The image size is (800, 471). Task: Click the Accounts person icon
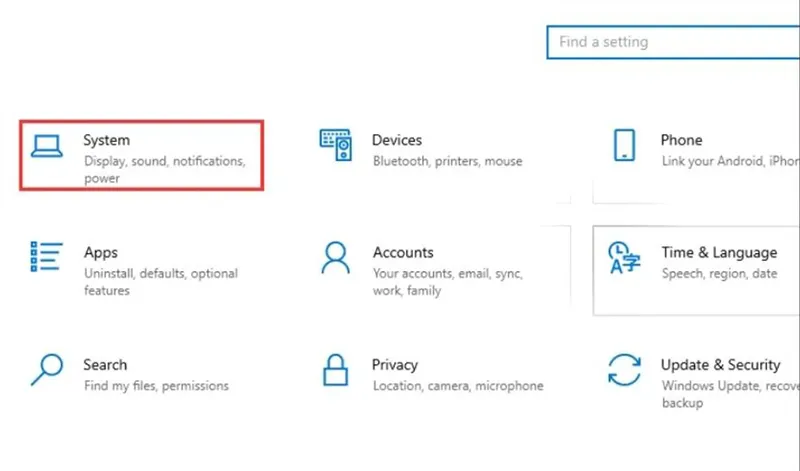click(336, 257)
